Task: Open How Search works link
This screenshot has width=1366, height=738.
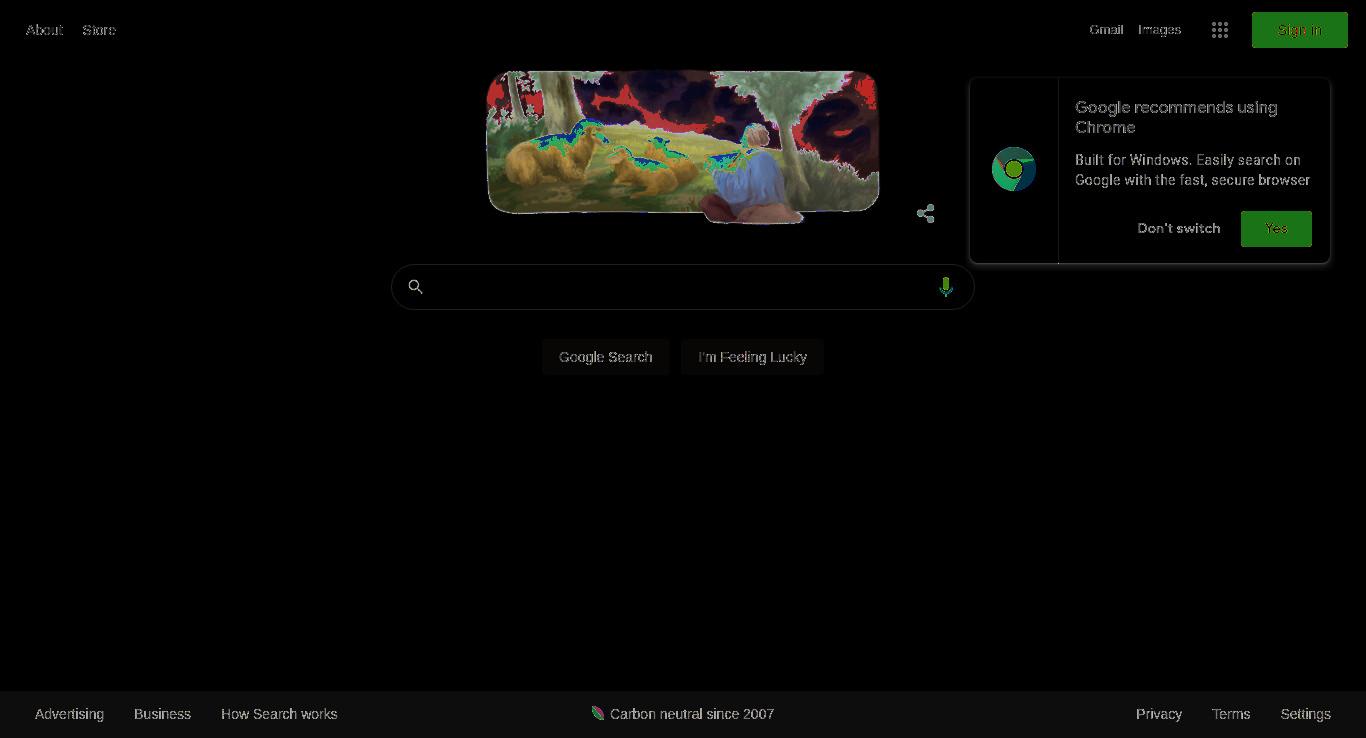Action: pyautogui.click(x=279, y=714)
